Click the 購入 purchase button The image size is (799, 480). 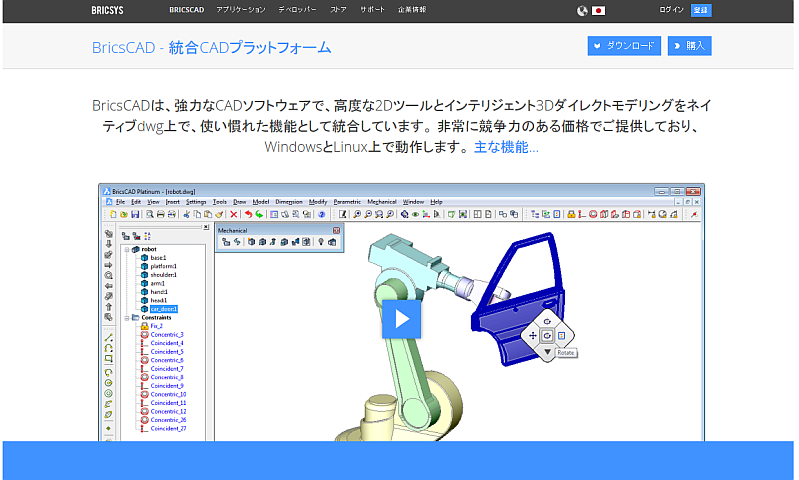point(689,46)
